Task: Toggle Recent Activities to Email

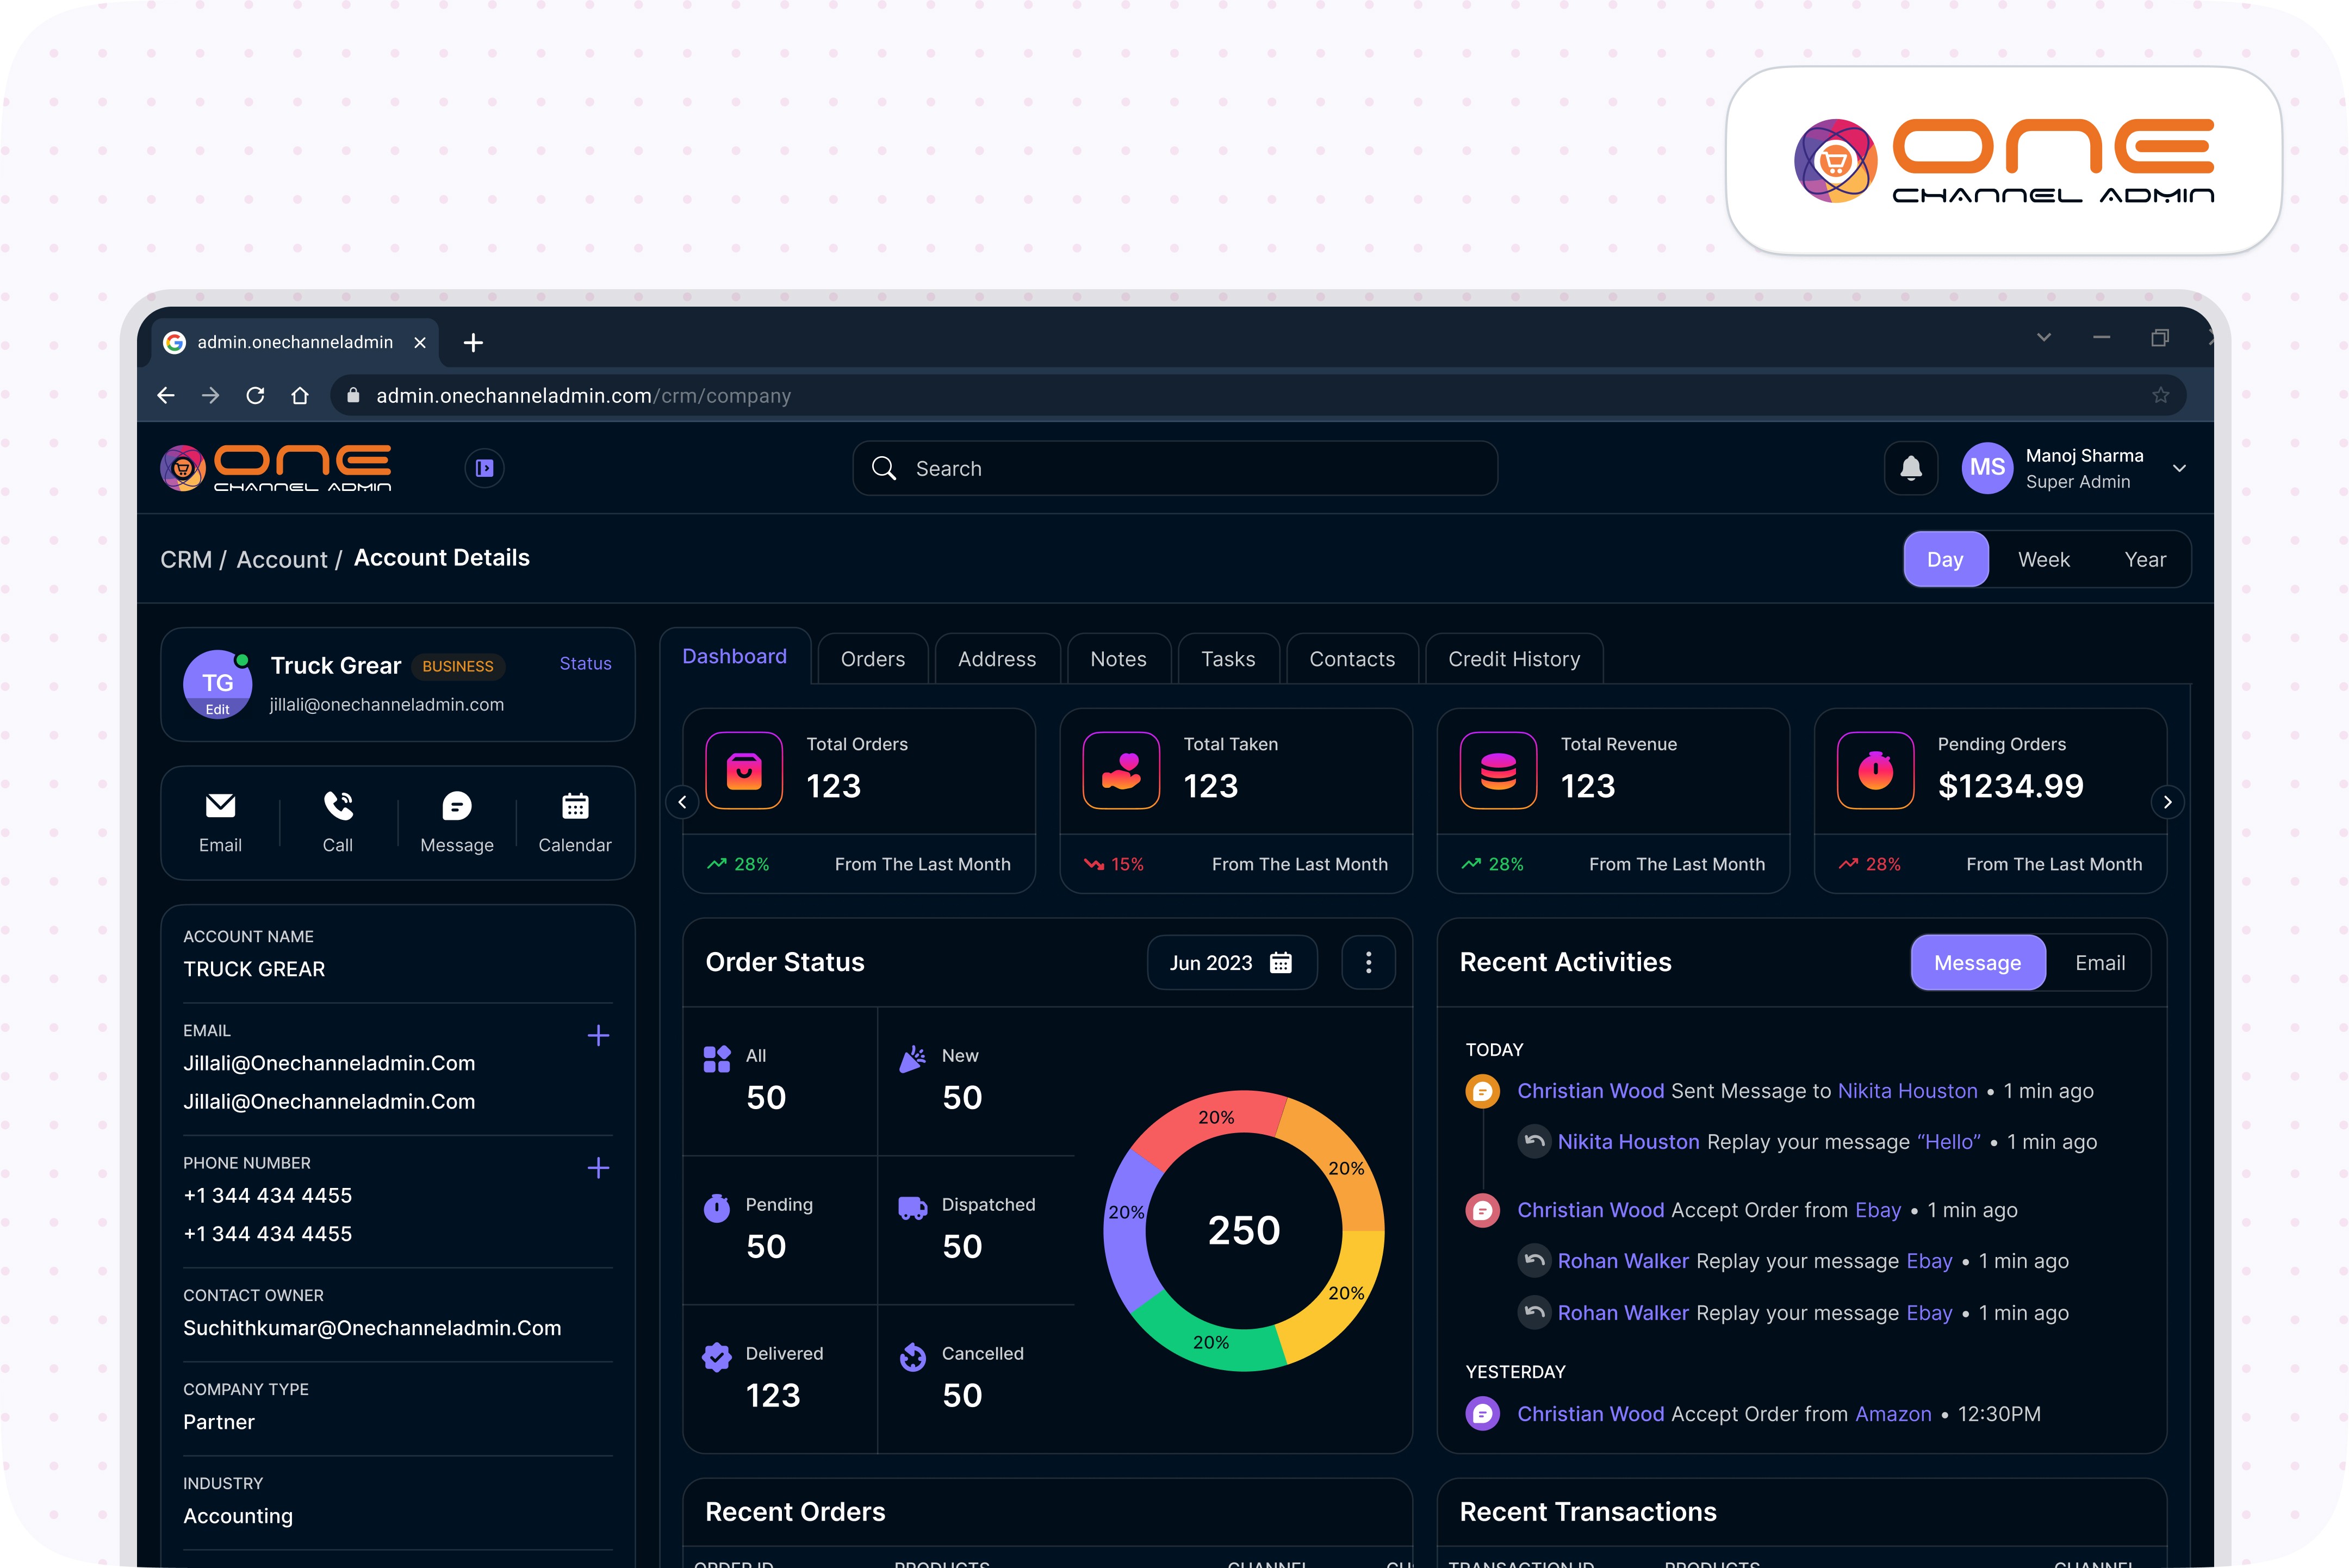Action: (x=2099, y=963)
